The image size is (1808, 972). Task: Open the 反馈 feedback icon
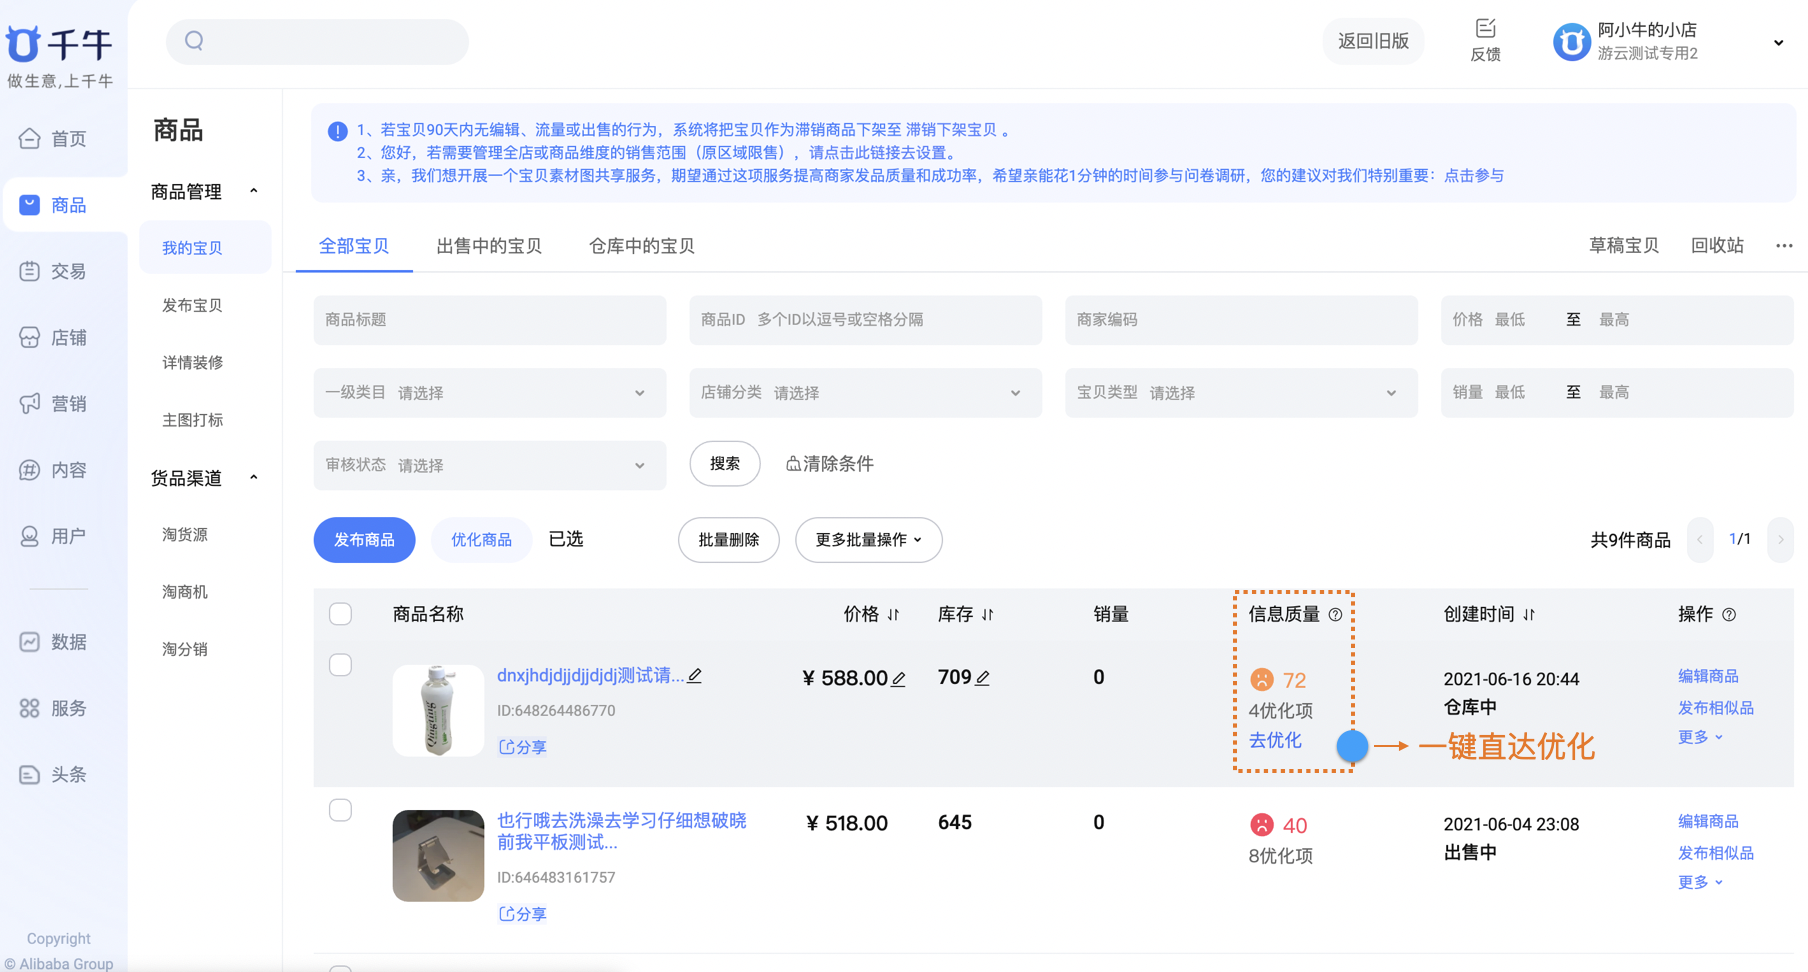pyautogui.click(x=1485, y=28)
